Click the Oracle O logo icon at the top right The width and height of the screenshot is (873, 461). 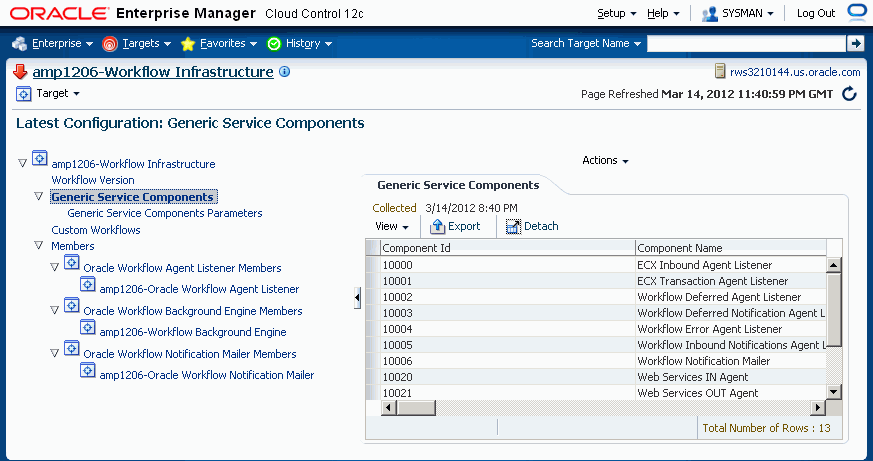(857, 12)
